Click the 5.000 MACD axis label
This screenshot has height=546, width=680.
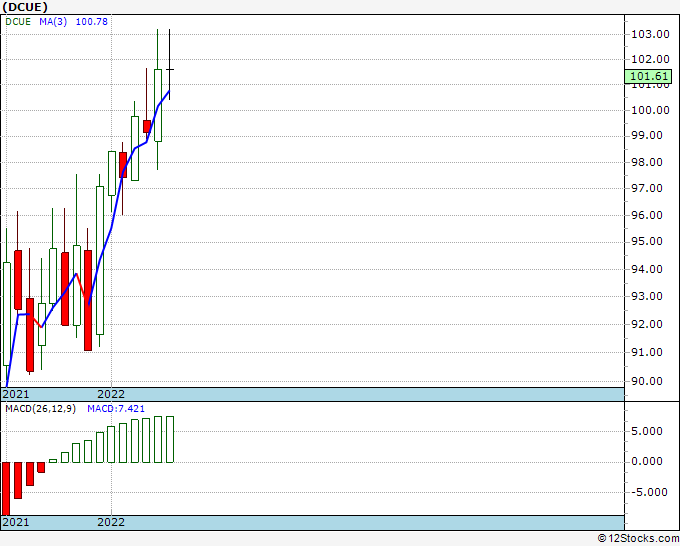click(x=647, y=431)
